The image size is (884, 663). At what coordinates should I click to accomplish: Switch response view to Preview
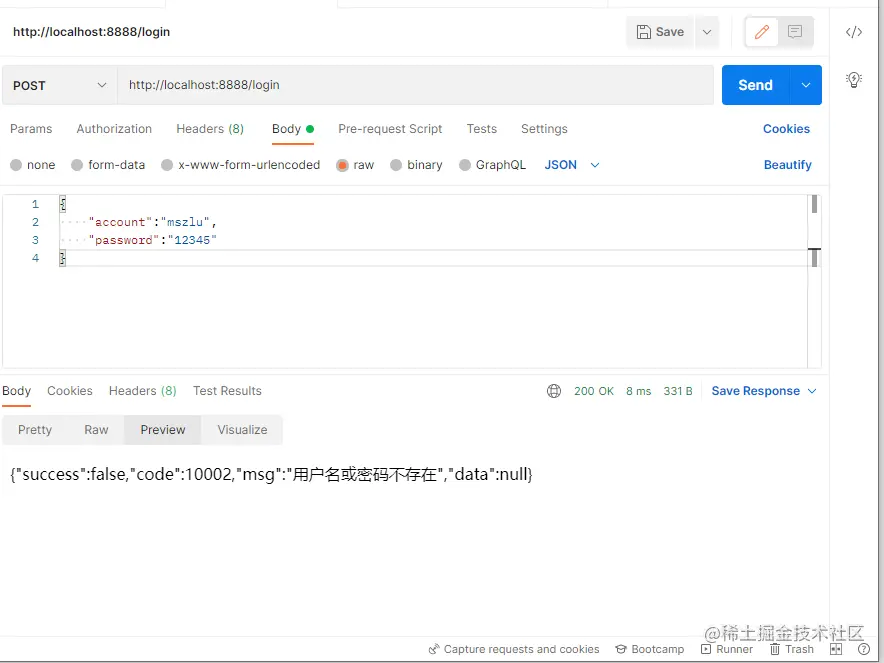pyautogui.click(x=163, y=430)
